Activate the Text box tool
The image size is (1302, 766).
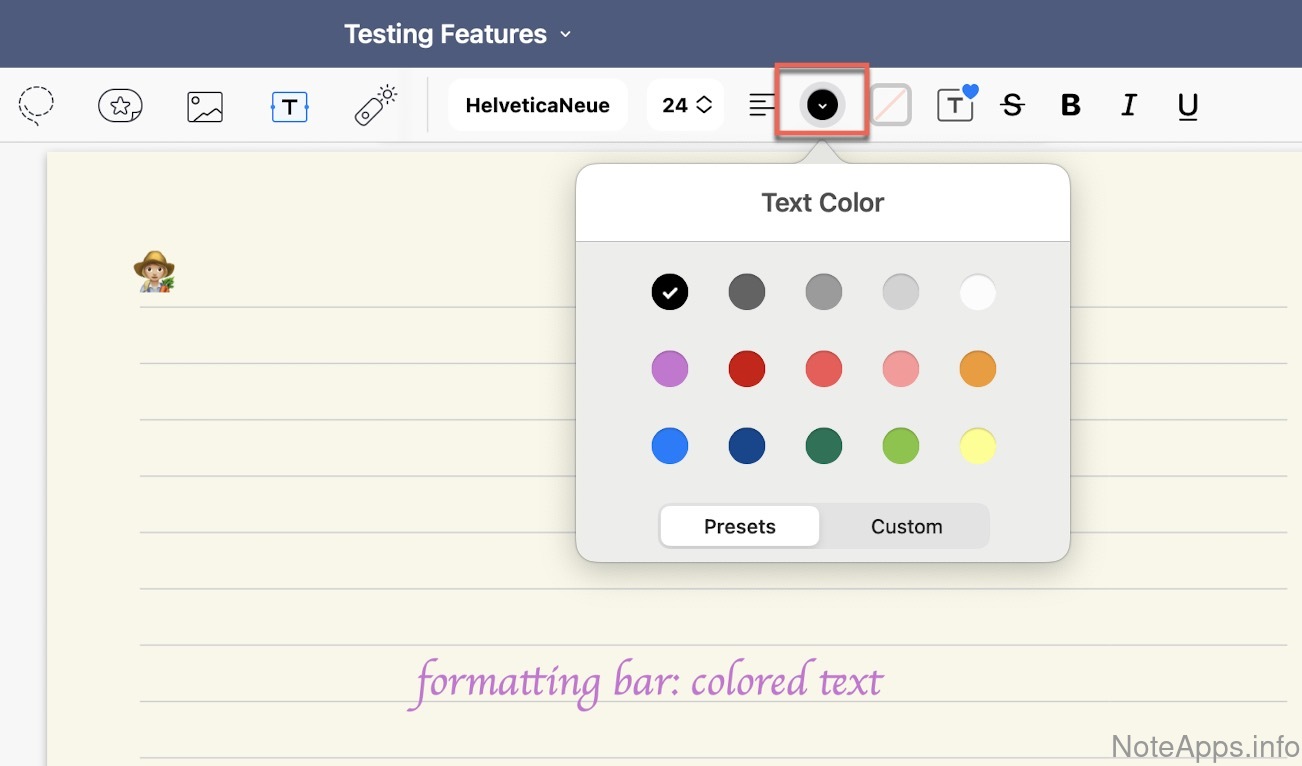(x=290, y=106)
